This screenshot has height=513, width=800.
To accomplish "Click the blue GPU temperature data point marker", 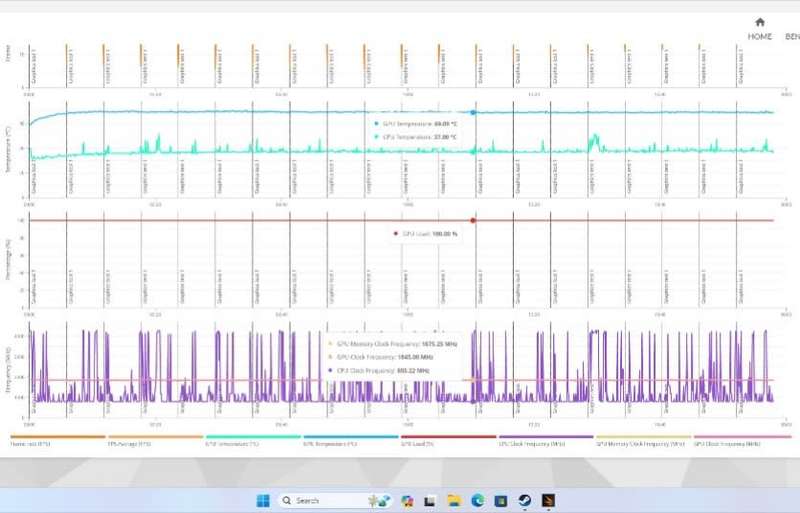I will [473, 112].
